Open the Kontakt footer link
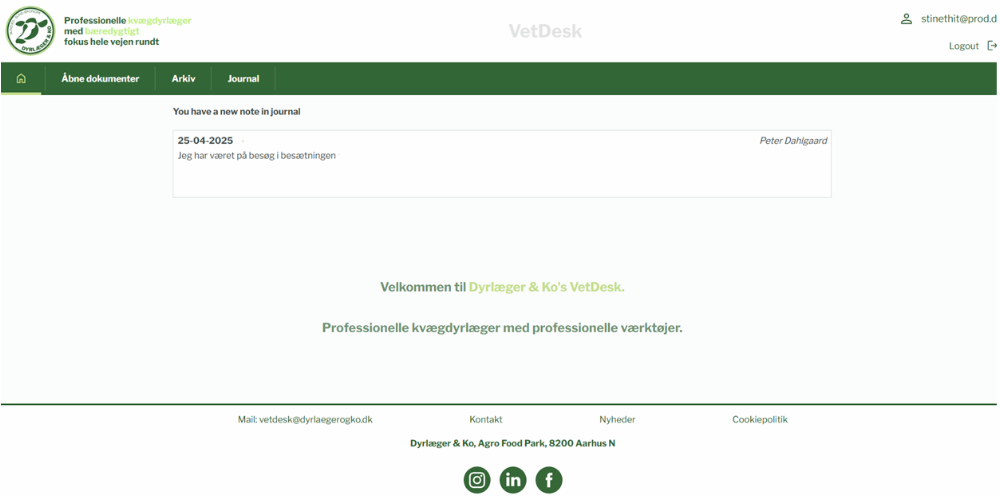Screen dimensions: 1000x496 [x=485, y=419]
